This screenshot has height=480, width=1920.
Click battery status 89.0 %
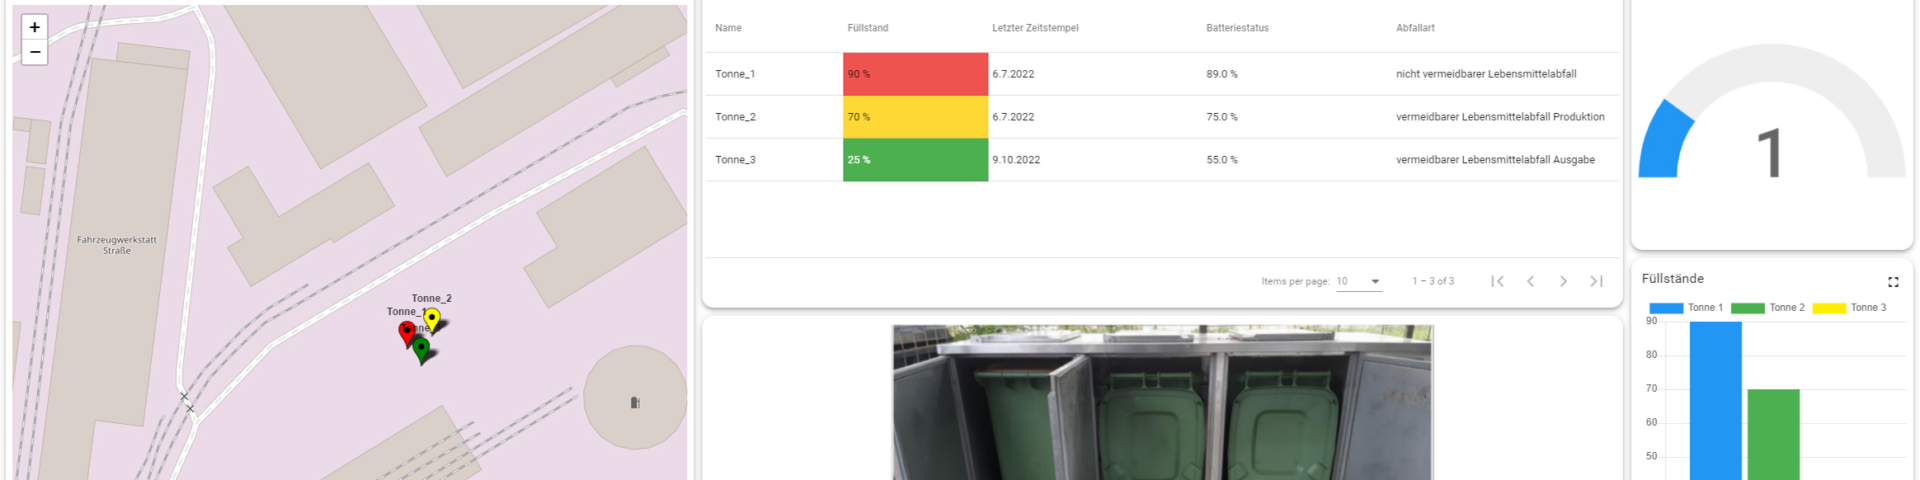pyautogui.click(x=1222, y=74)
